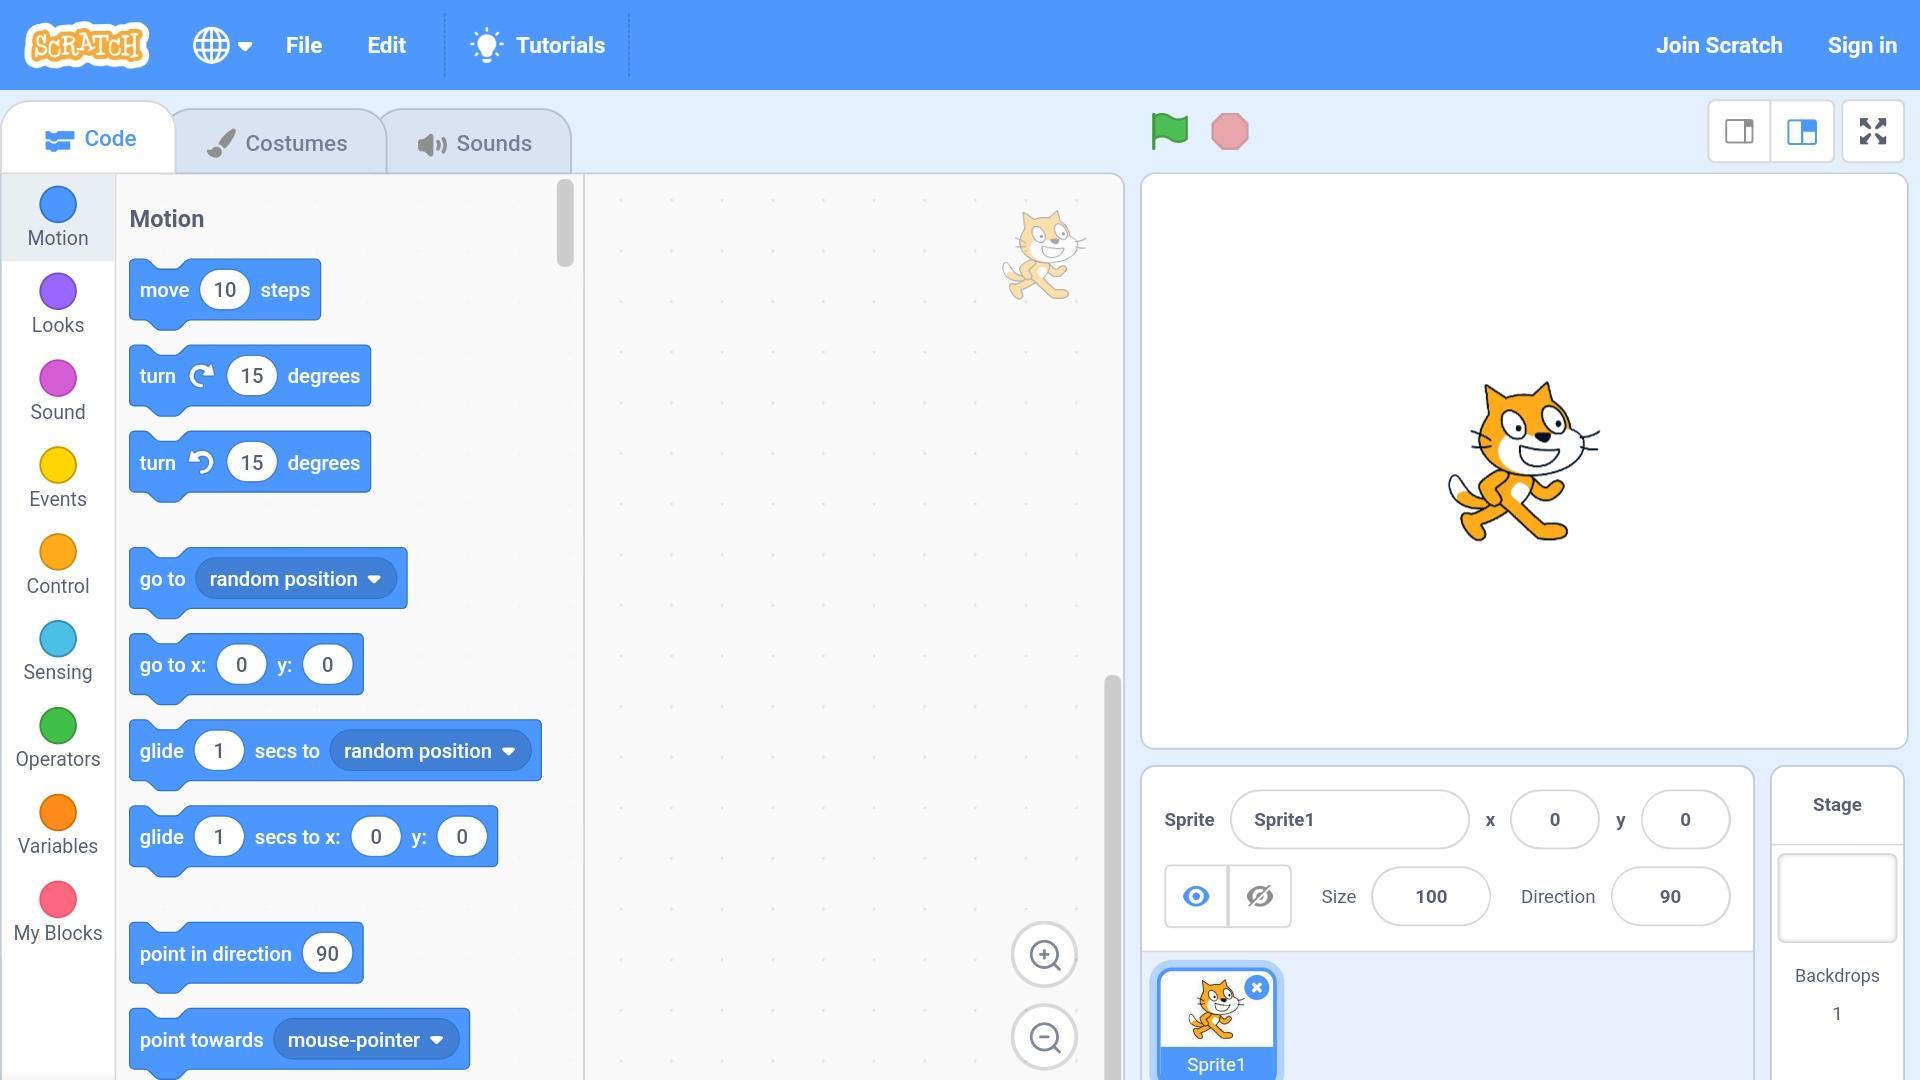Switch to Costumes tab
The width and height of the screenshot is (1920, 1080).
tap(278, 142)
